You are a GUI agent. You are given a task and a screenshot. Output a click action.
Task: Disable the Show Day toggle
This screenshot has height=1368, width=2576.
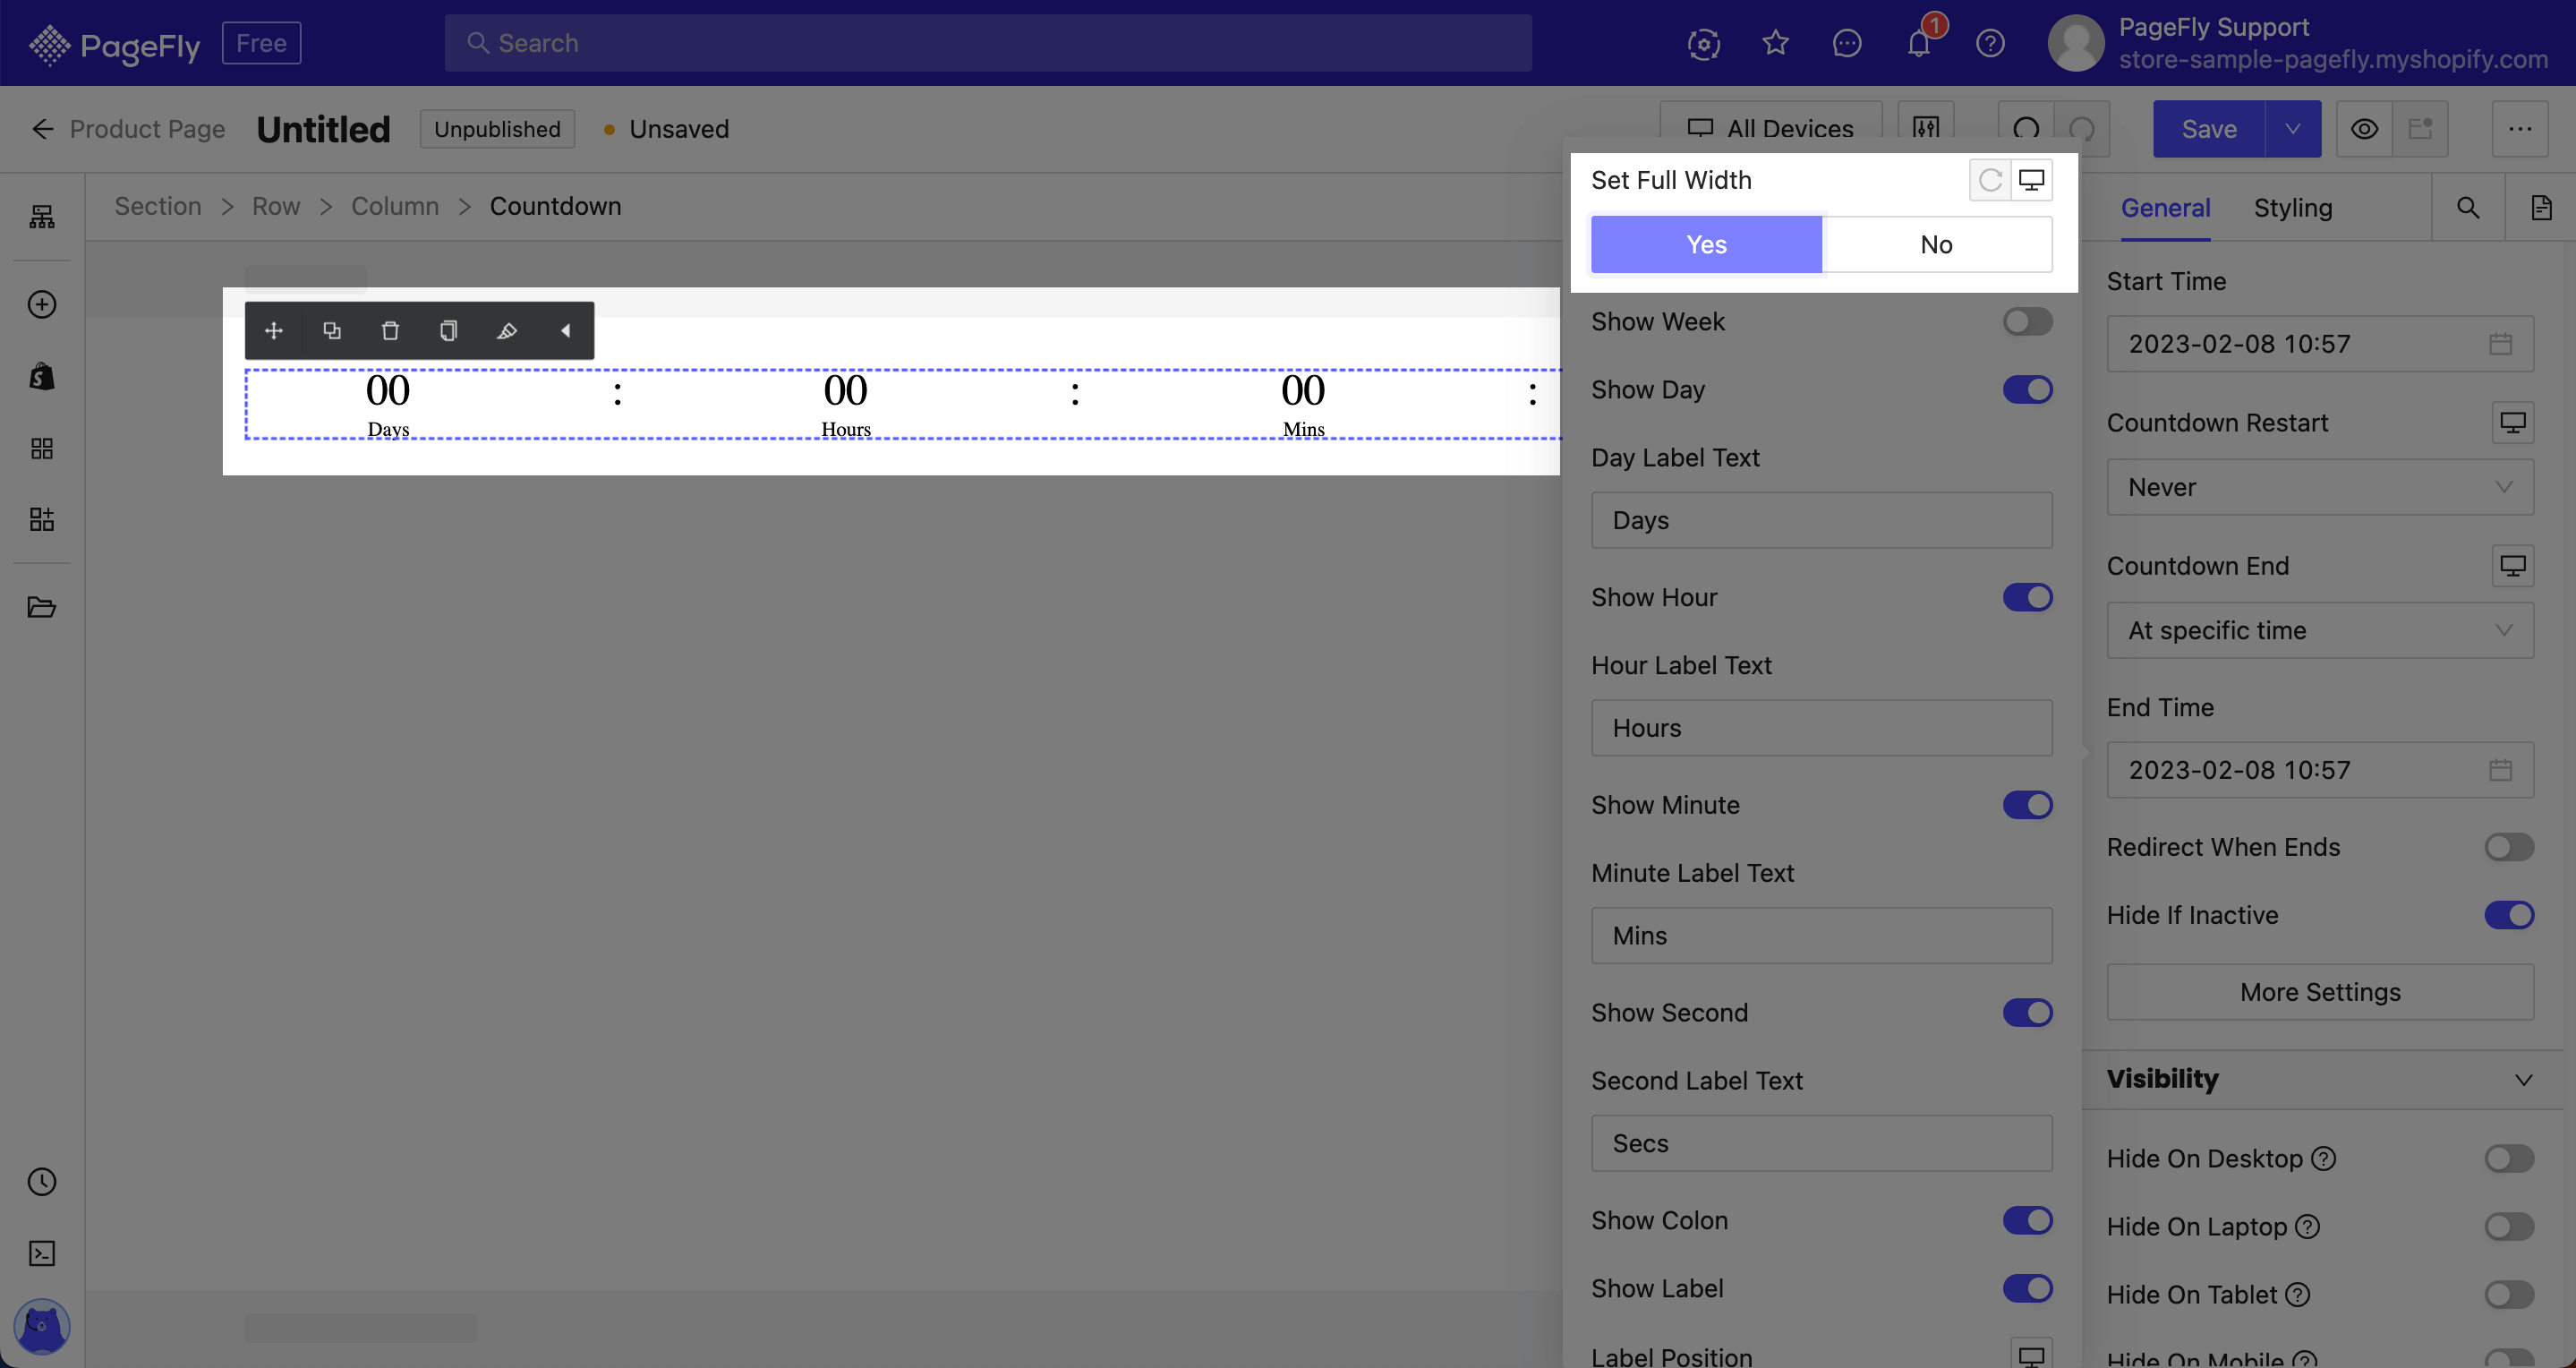click(x=2027, y=390)
